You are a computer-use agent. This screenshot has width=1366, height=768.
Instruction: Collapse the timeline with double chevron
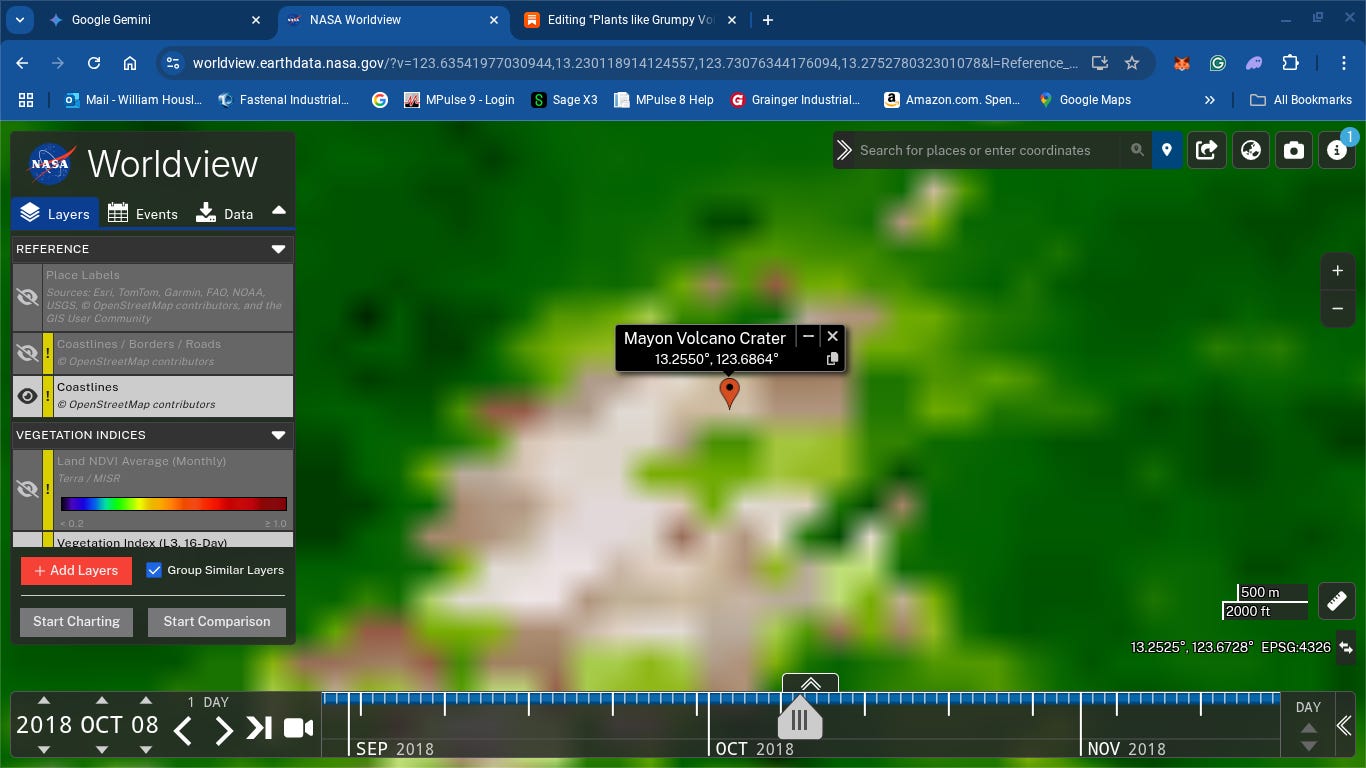1343,725
